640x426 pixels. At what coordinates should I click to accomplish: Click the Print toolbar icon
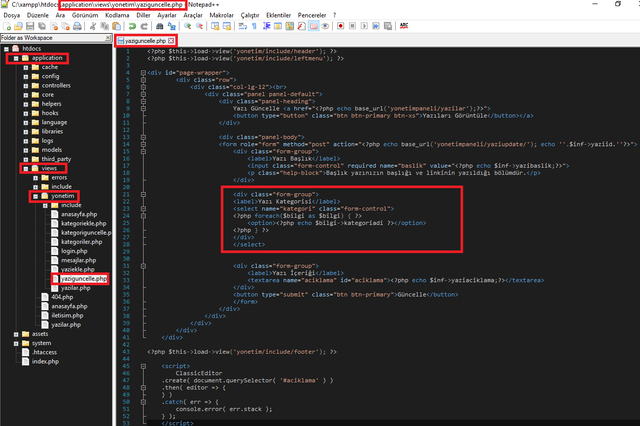tap(77, 26)
